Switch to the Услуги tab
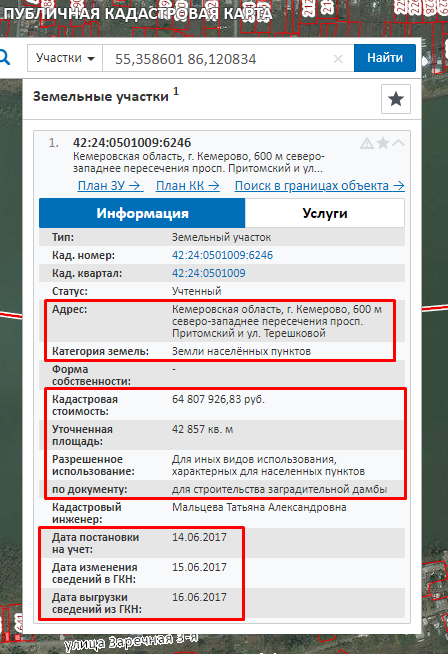The width and height of the screenshot is (448, 654). coord(325,213)
